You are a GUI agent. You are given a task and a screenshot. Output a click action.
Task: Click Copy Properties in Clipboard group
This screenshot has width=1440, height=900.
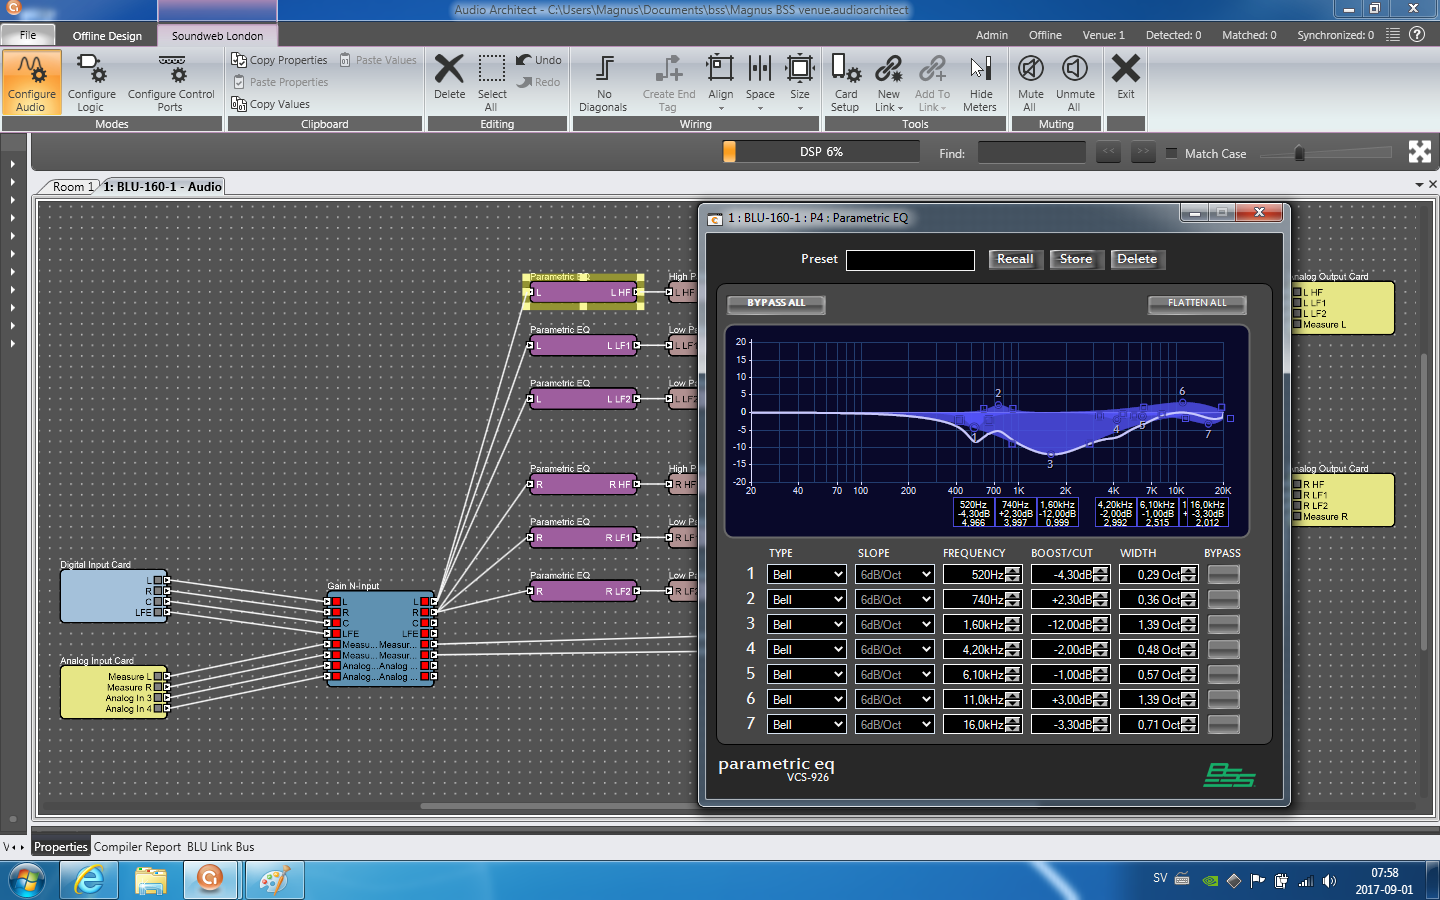coord(280,60)
